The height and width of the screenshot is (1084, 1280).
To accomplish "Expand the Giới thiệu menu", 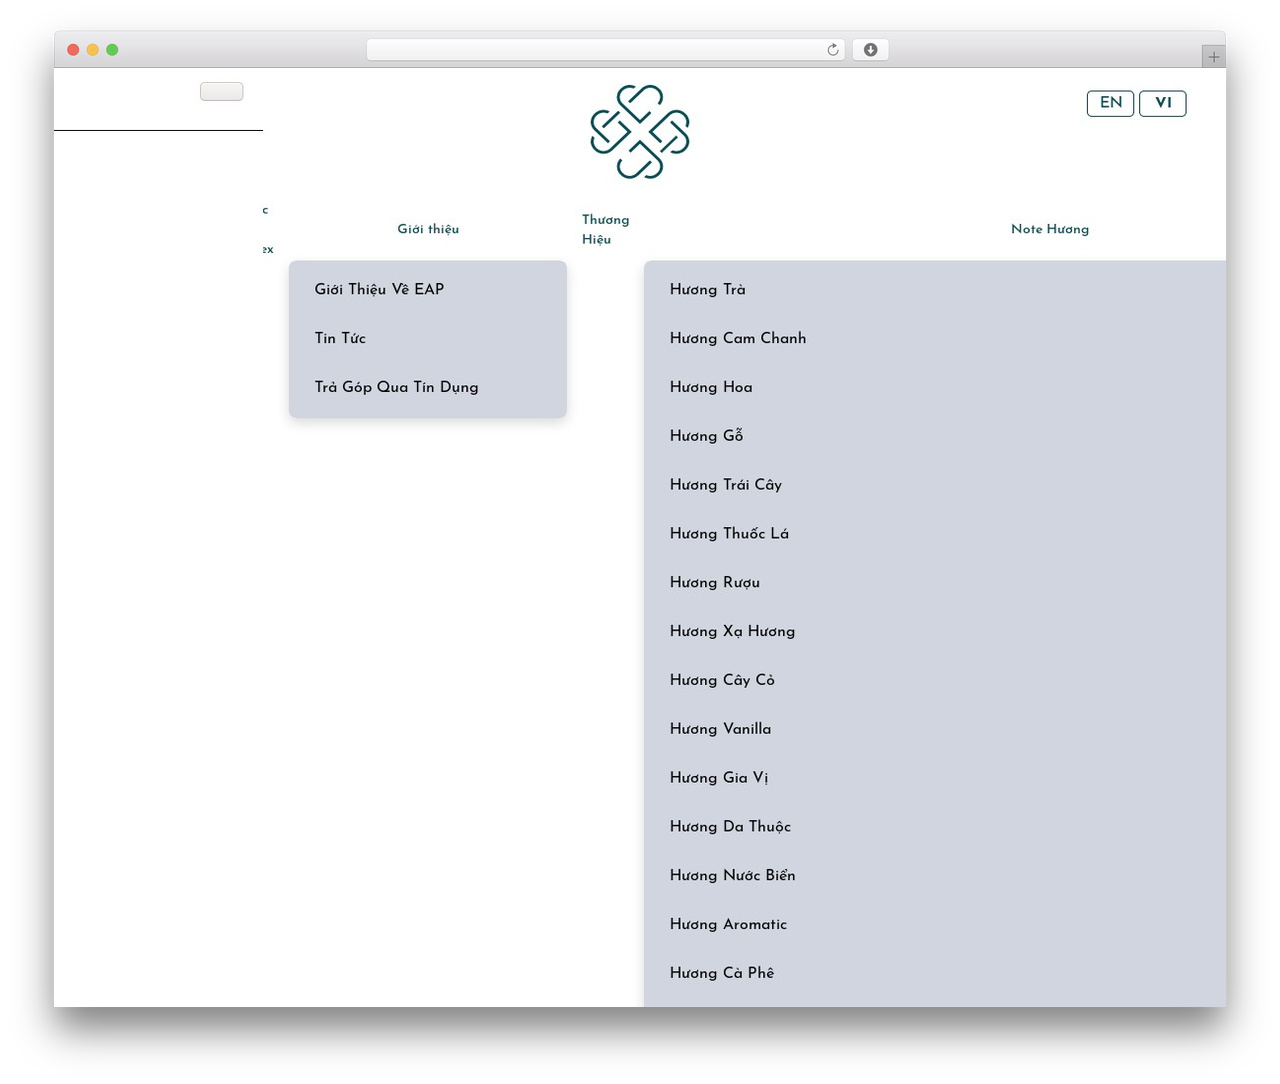I will (x=428, y=229).
